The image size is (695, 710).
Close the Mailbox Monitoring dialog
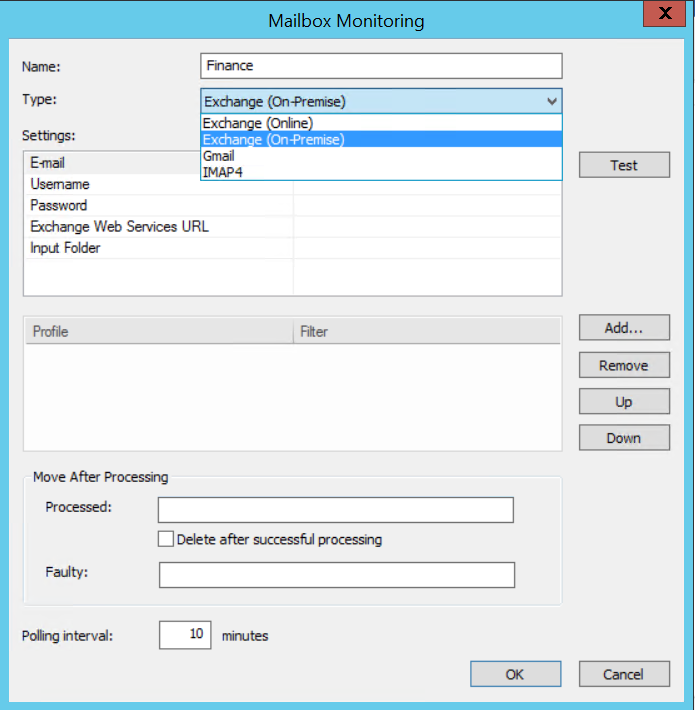tap(664, 14)
